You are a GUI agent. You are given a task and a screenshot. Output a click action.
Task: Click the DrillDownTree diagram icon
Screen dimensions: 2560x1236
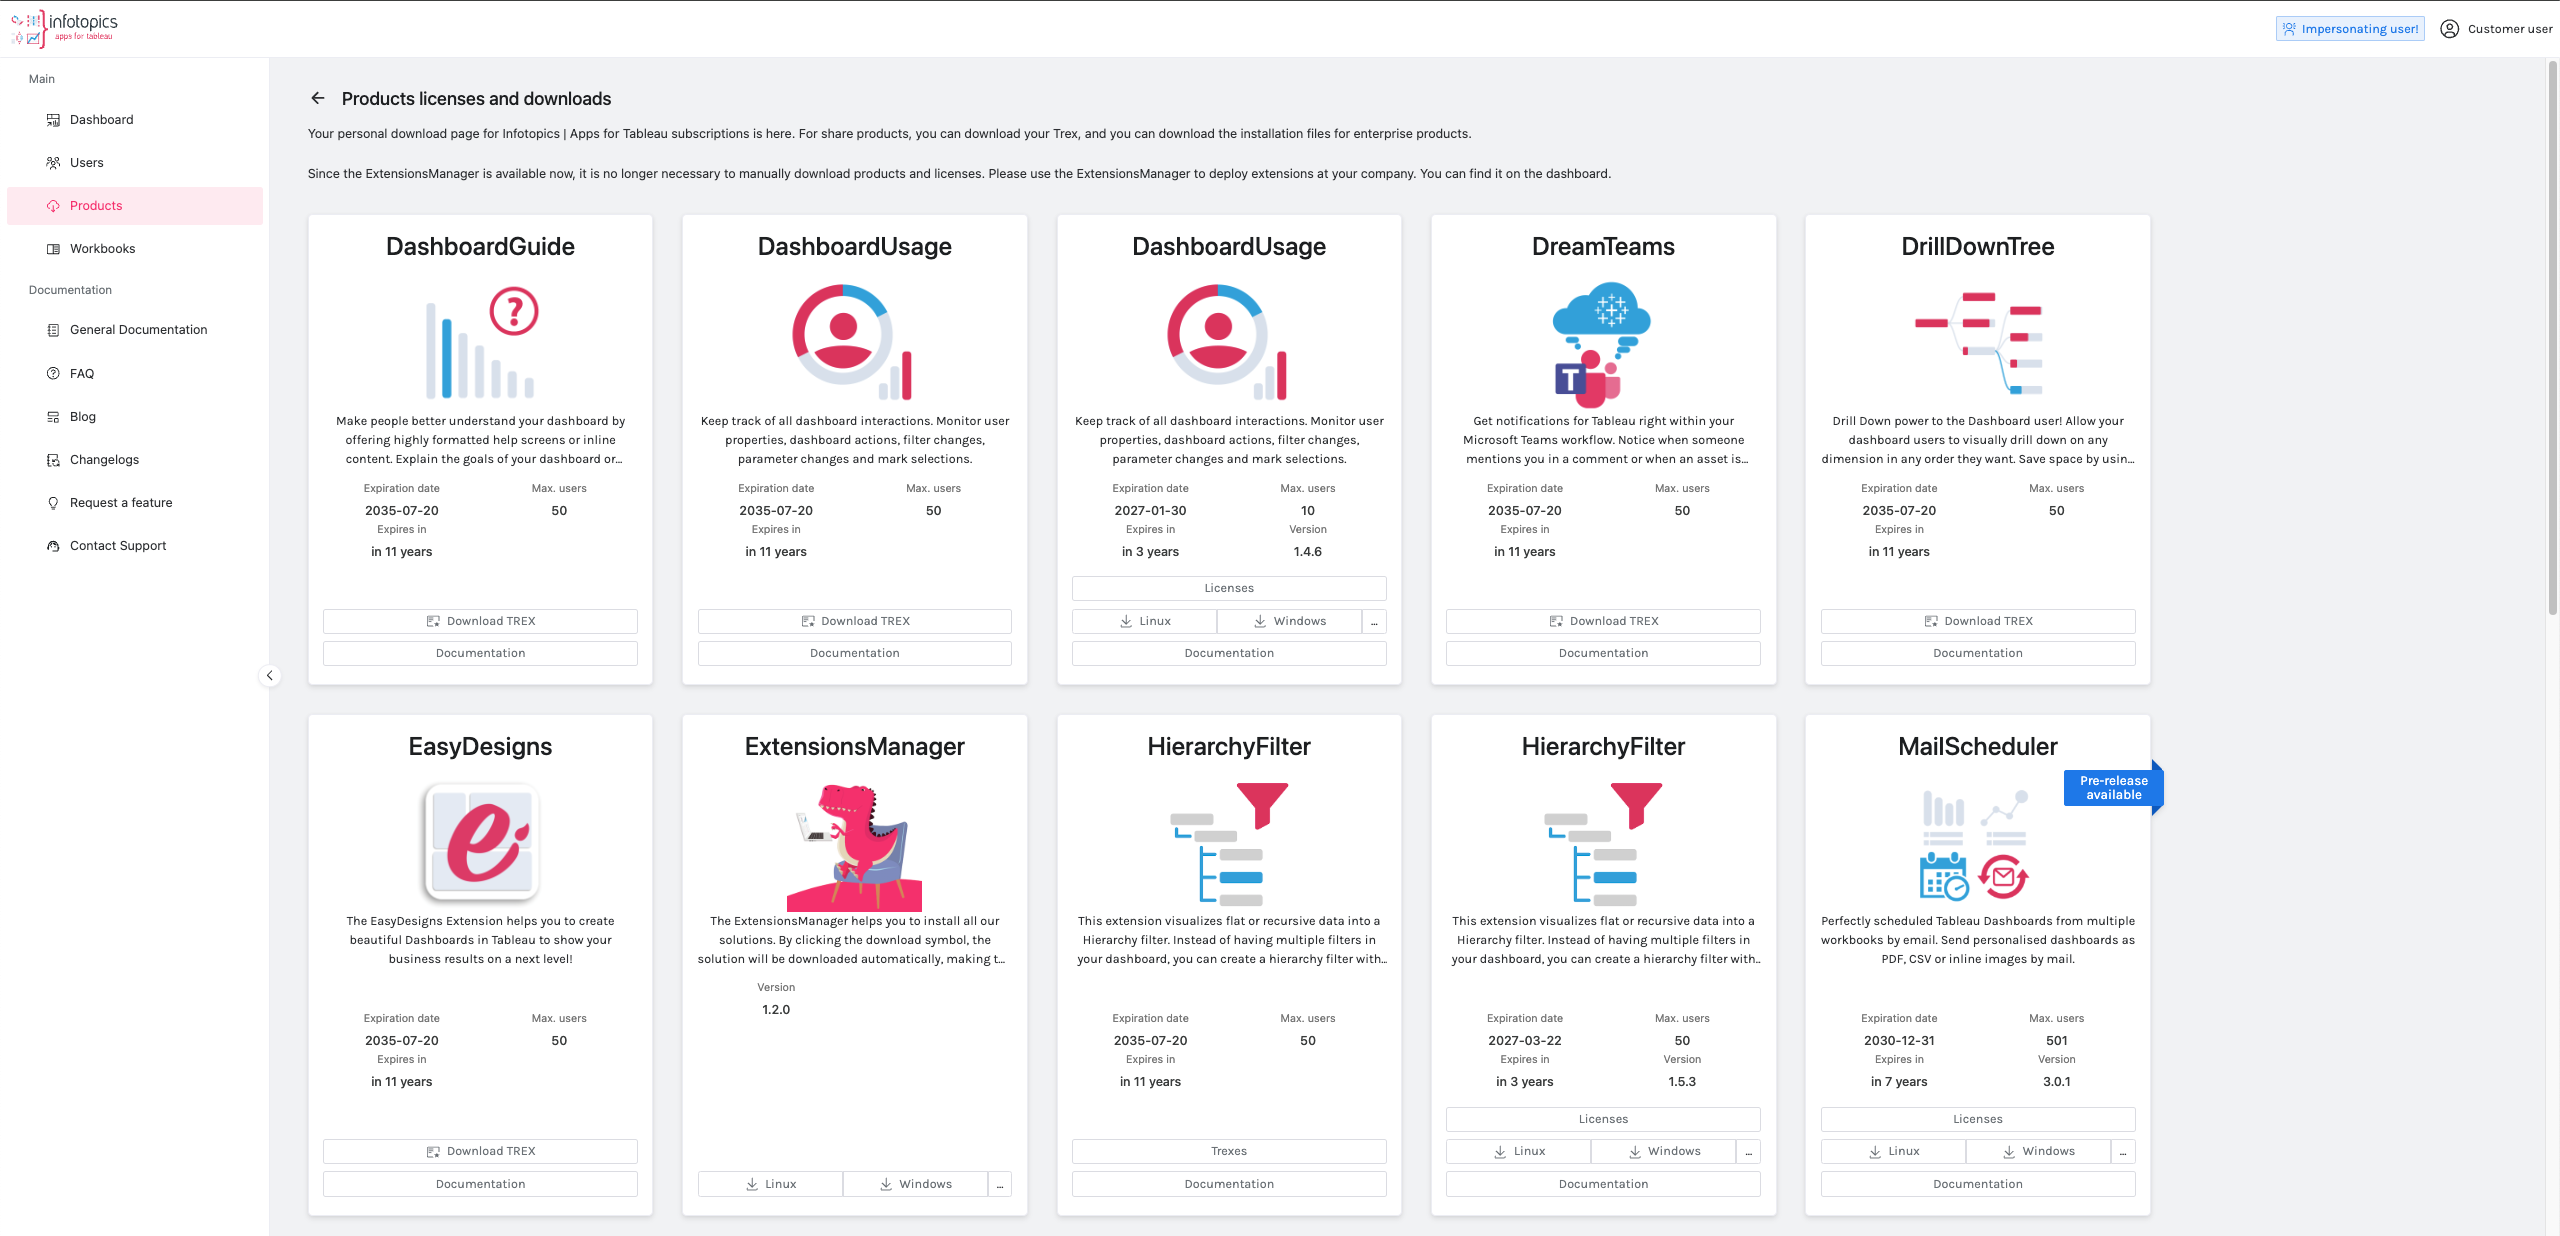[x=1978, y=342]
